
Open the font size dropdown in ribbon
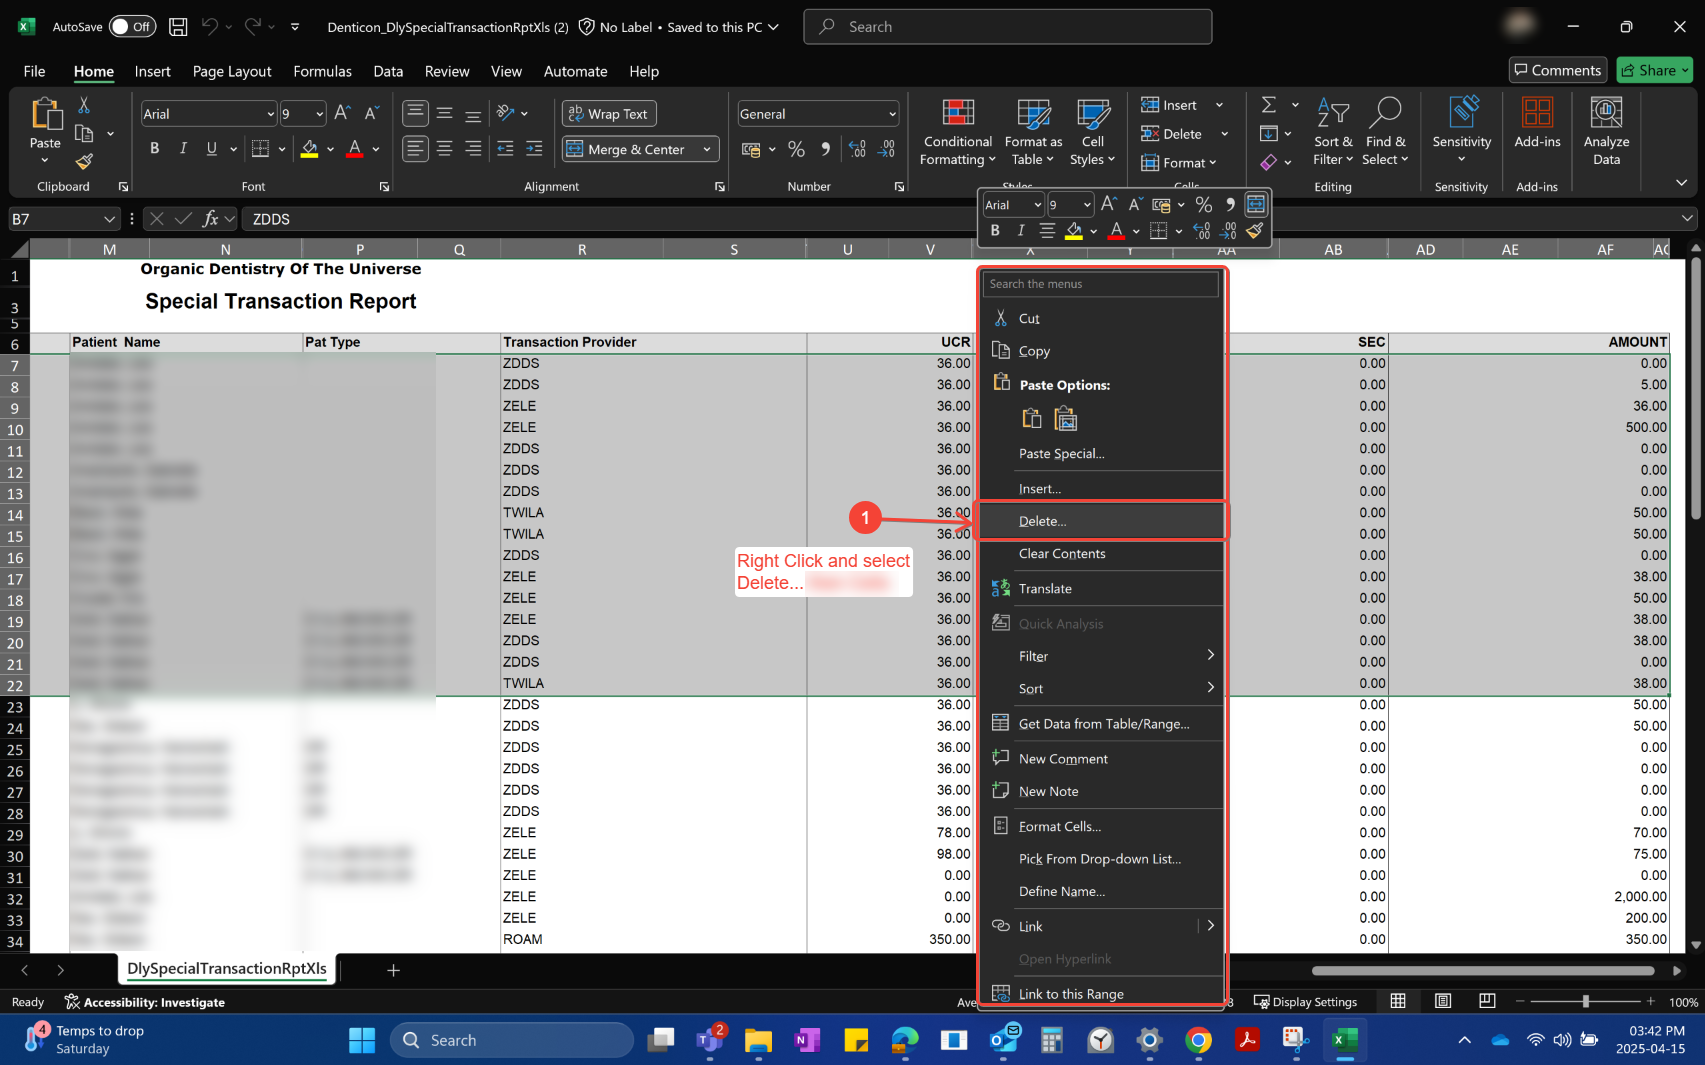pos(319,114)
